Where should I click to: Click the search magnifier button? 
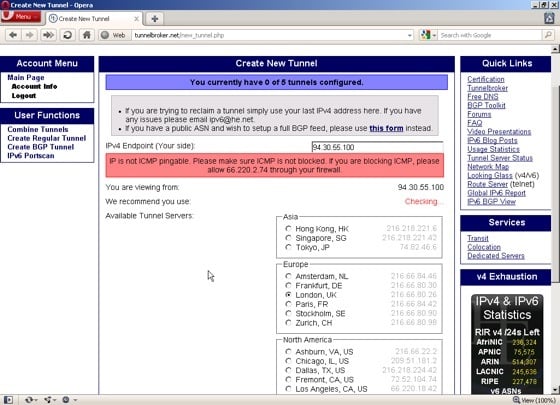[548, 35]
